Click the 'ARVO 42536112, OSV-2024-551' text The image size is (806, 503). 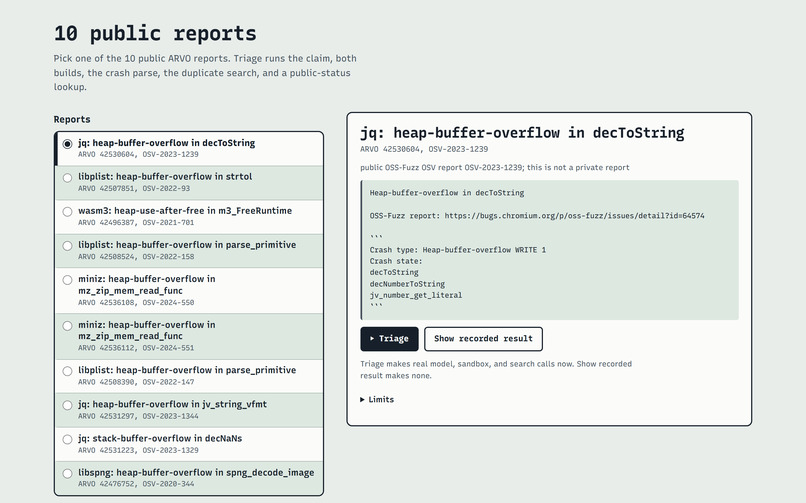pos(136,348)
